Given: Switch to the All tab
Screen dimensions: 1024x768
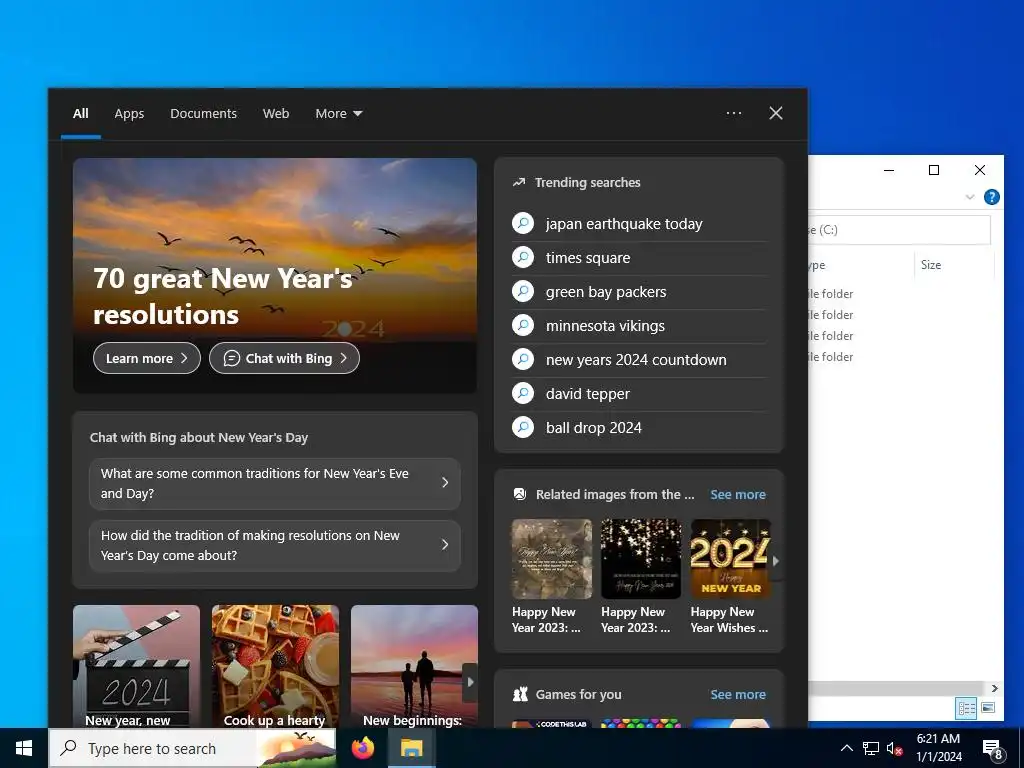Looking at the screenshot, I should [x=80, y=114].
